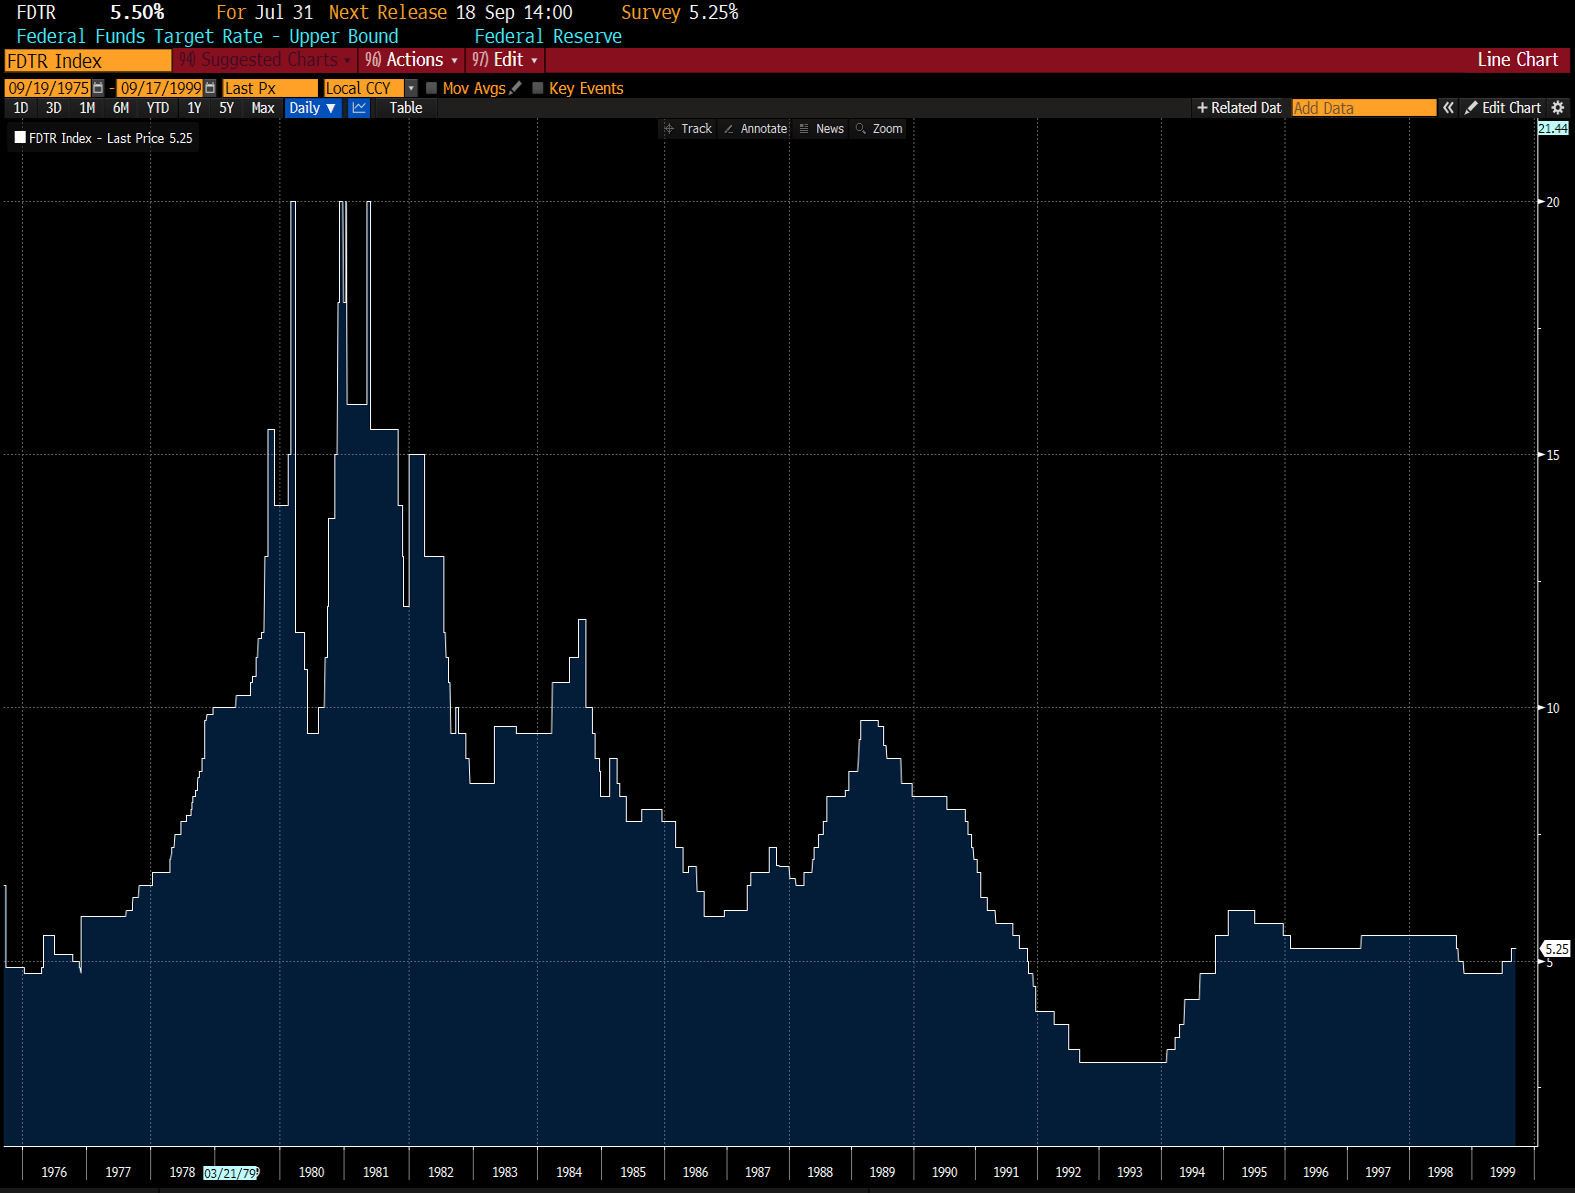The height and width of the screenshot is (1193, 1575).
Task: Select the 3D time range tab
Action: point(54,108)
